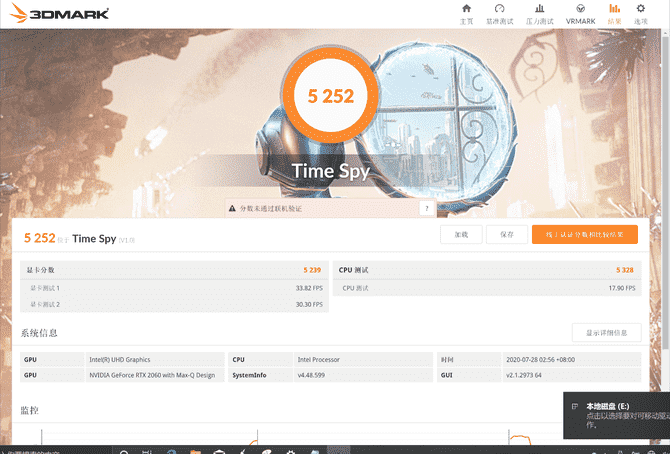The height and width of the screenshot is (454, 670).
Task: Click the 5 252 score in the Time Spy header
Action: coord(39,238)
